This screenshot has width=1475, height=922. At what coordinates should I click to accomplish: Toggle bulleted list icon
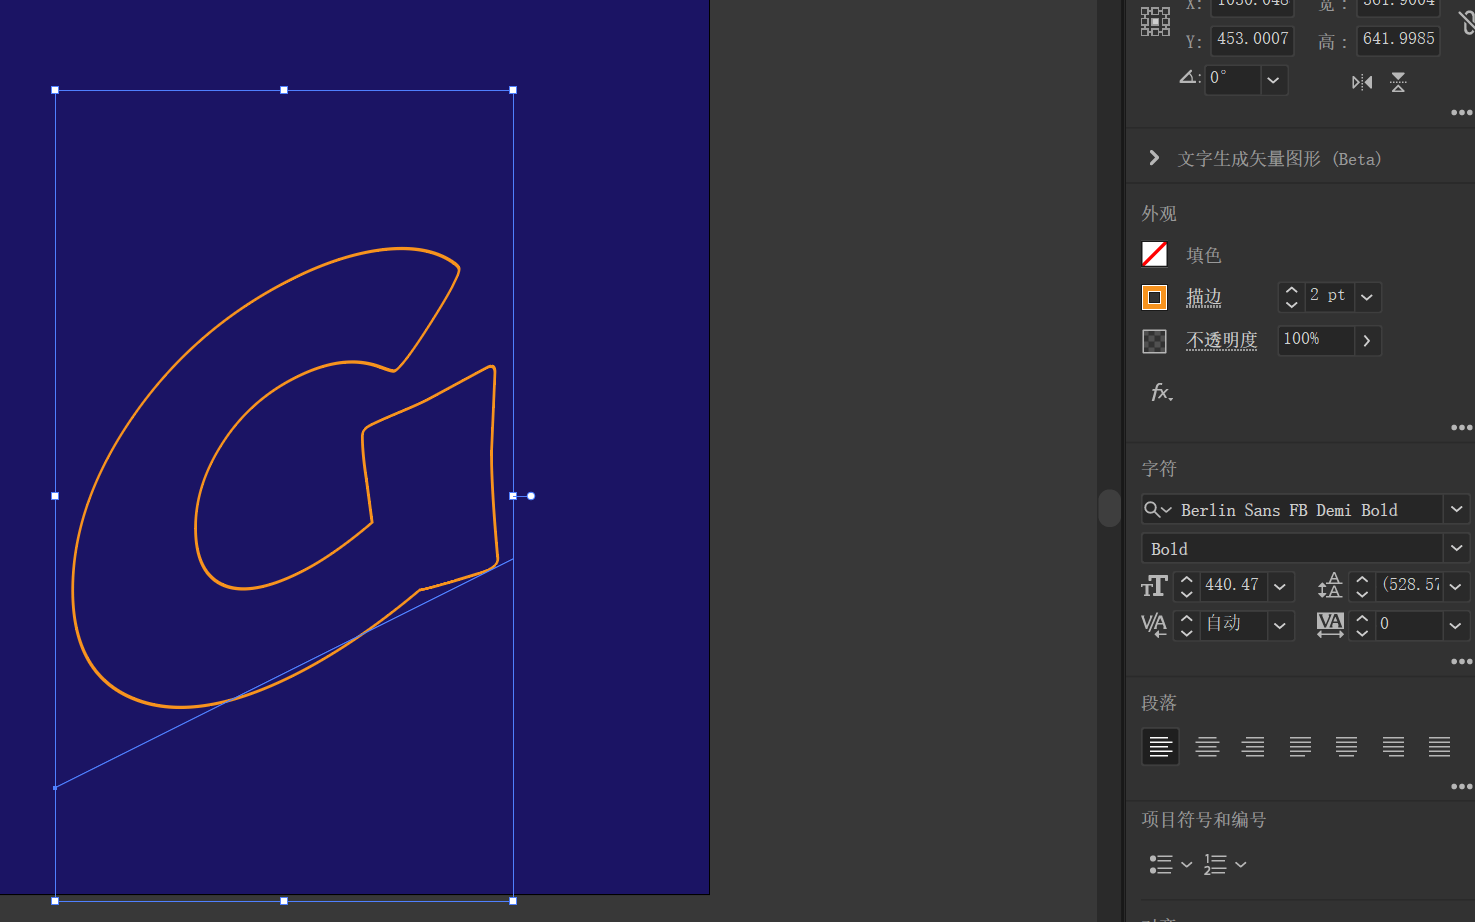pyautogui.click(x=1160, y=865)
